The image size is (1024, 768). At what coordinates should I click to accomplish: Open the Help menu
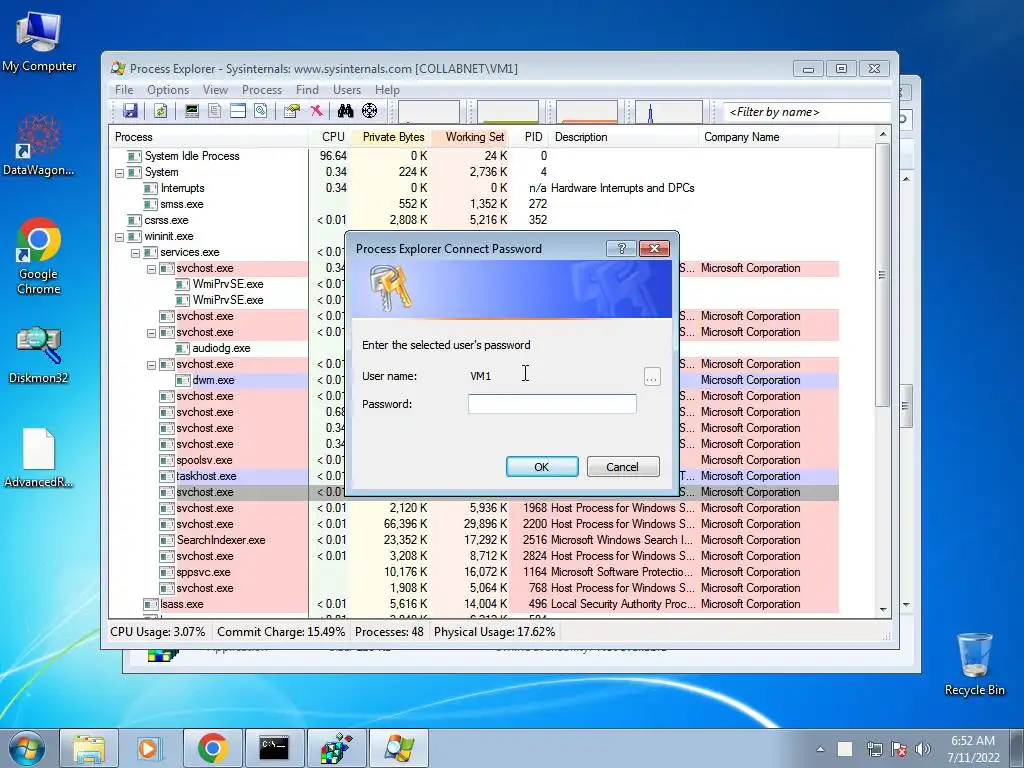coord(387,89)
